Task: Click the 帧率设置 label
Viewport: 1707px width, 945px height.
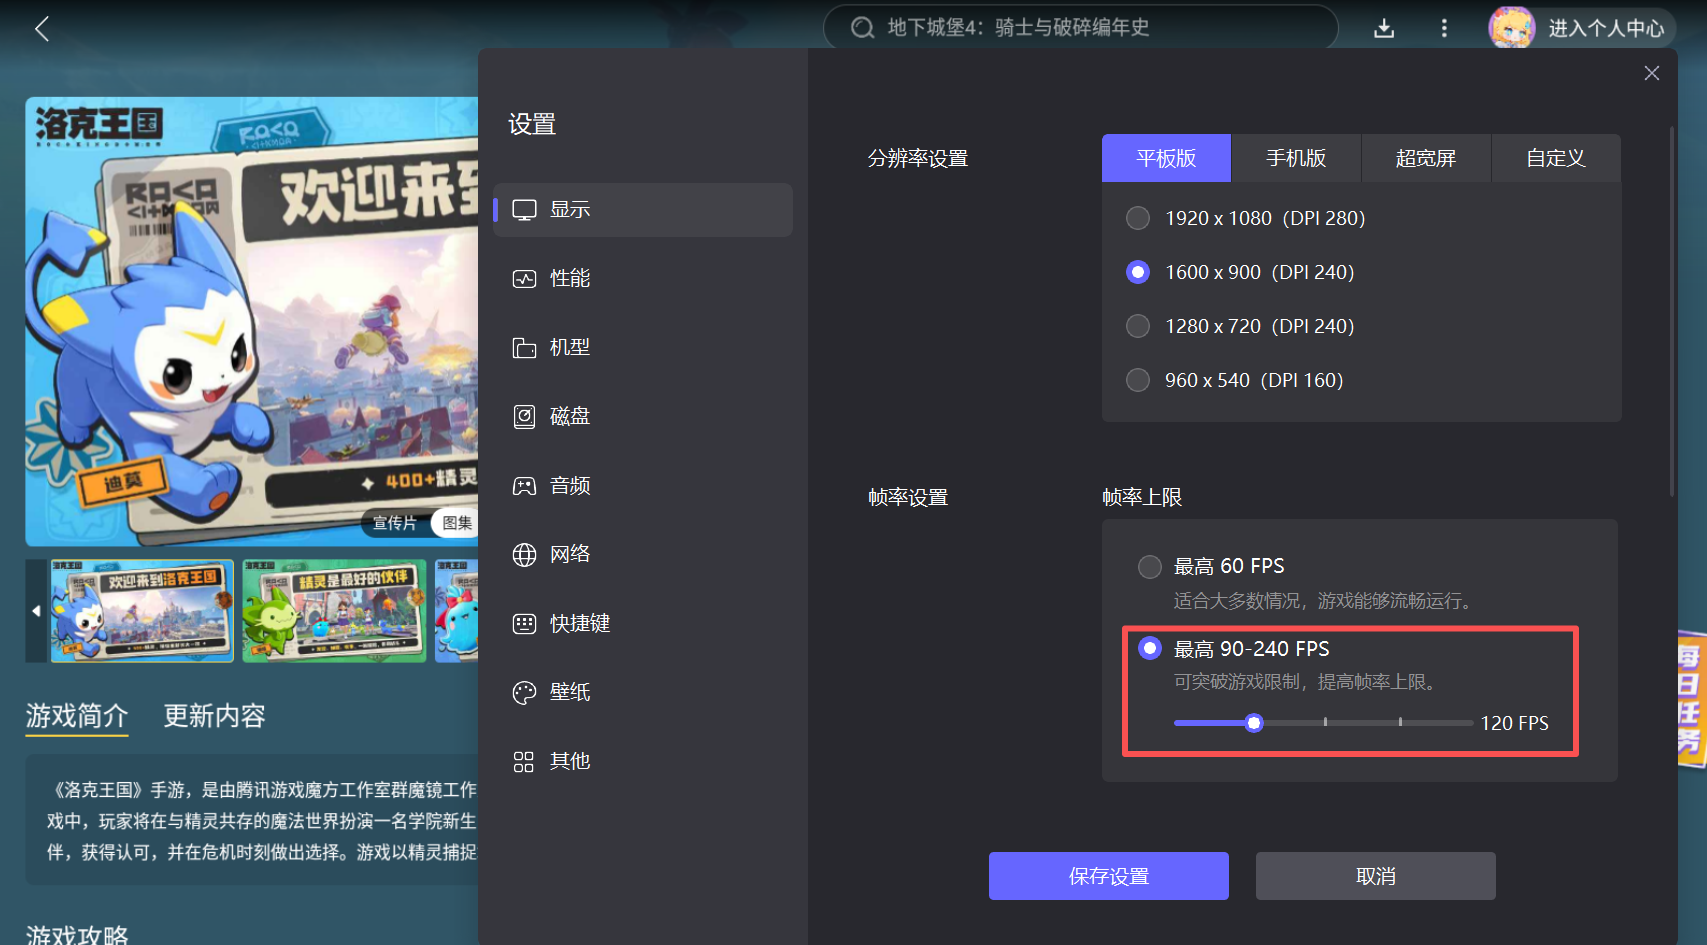Action: 908,497
